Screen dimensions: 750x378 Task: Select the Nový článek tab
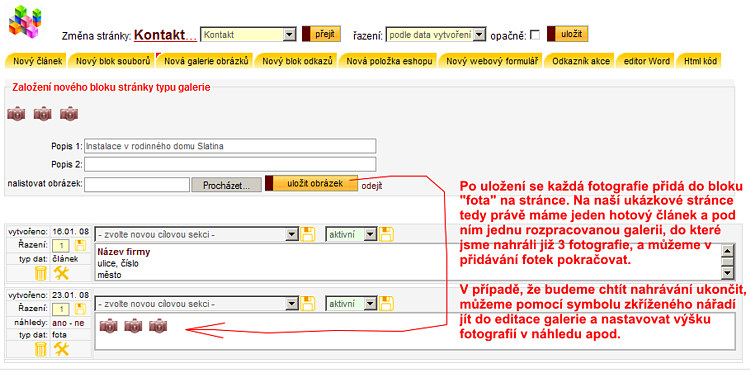point(37,61)
